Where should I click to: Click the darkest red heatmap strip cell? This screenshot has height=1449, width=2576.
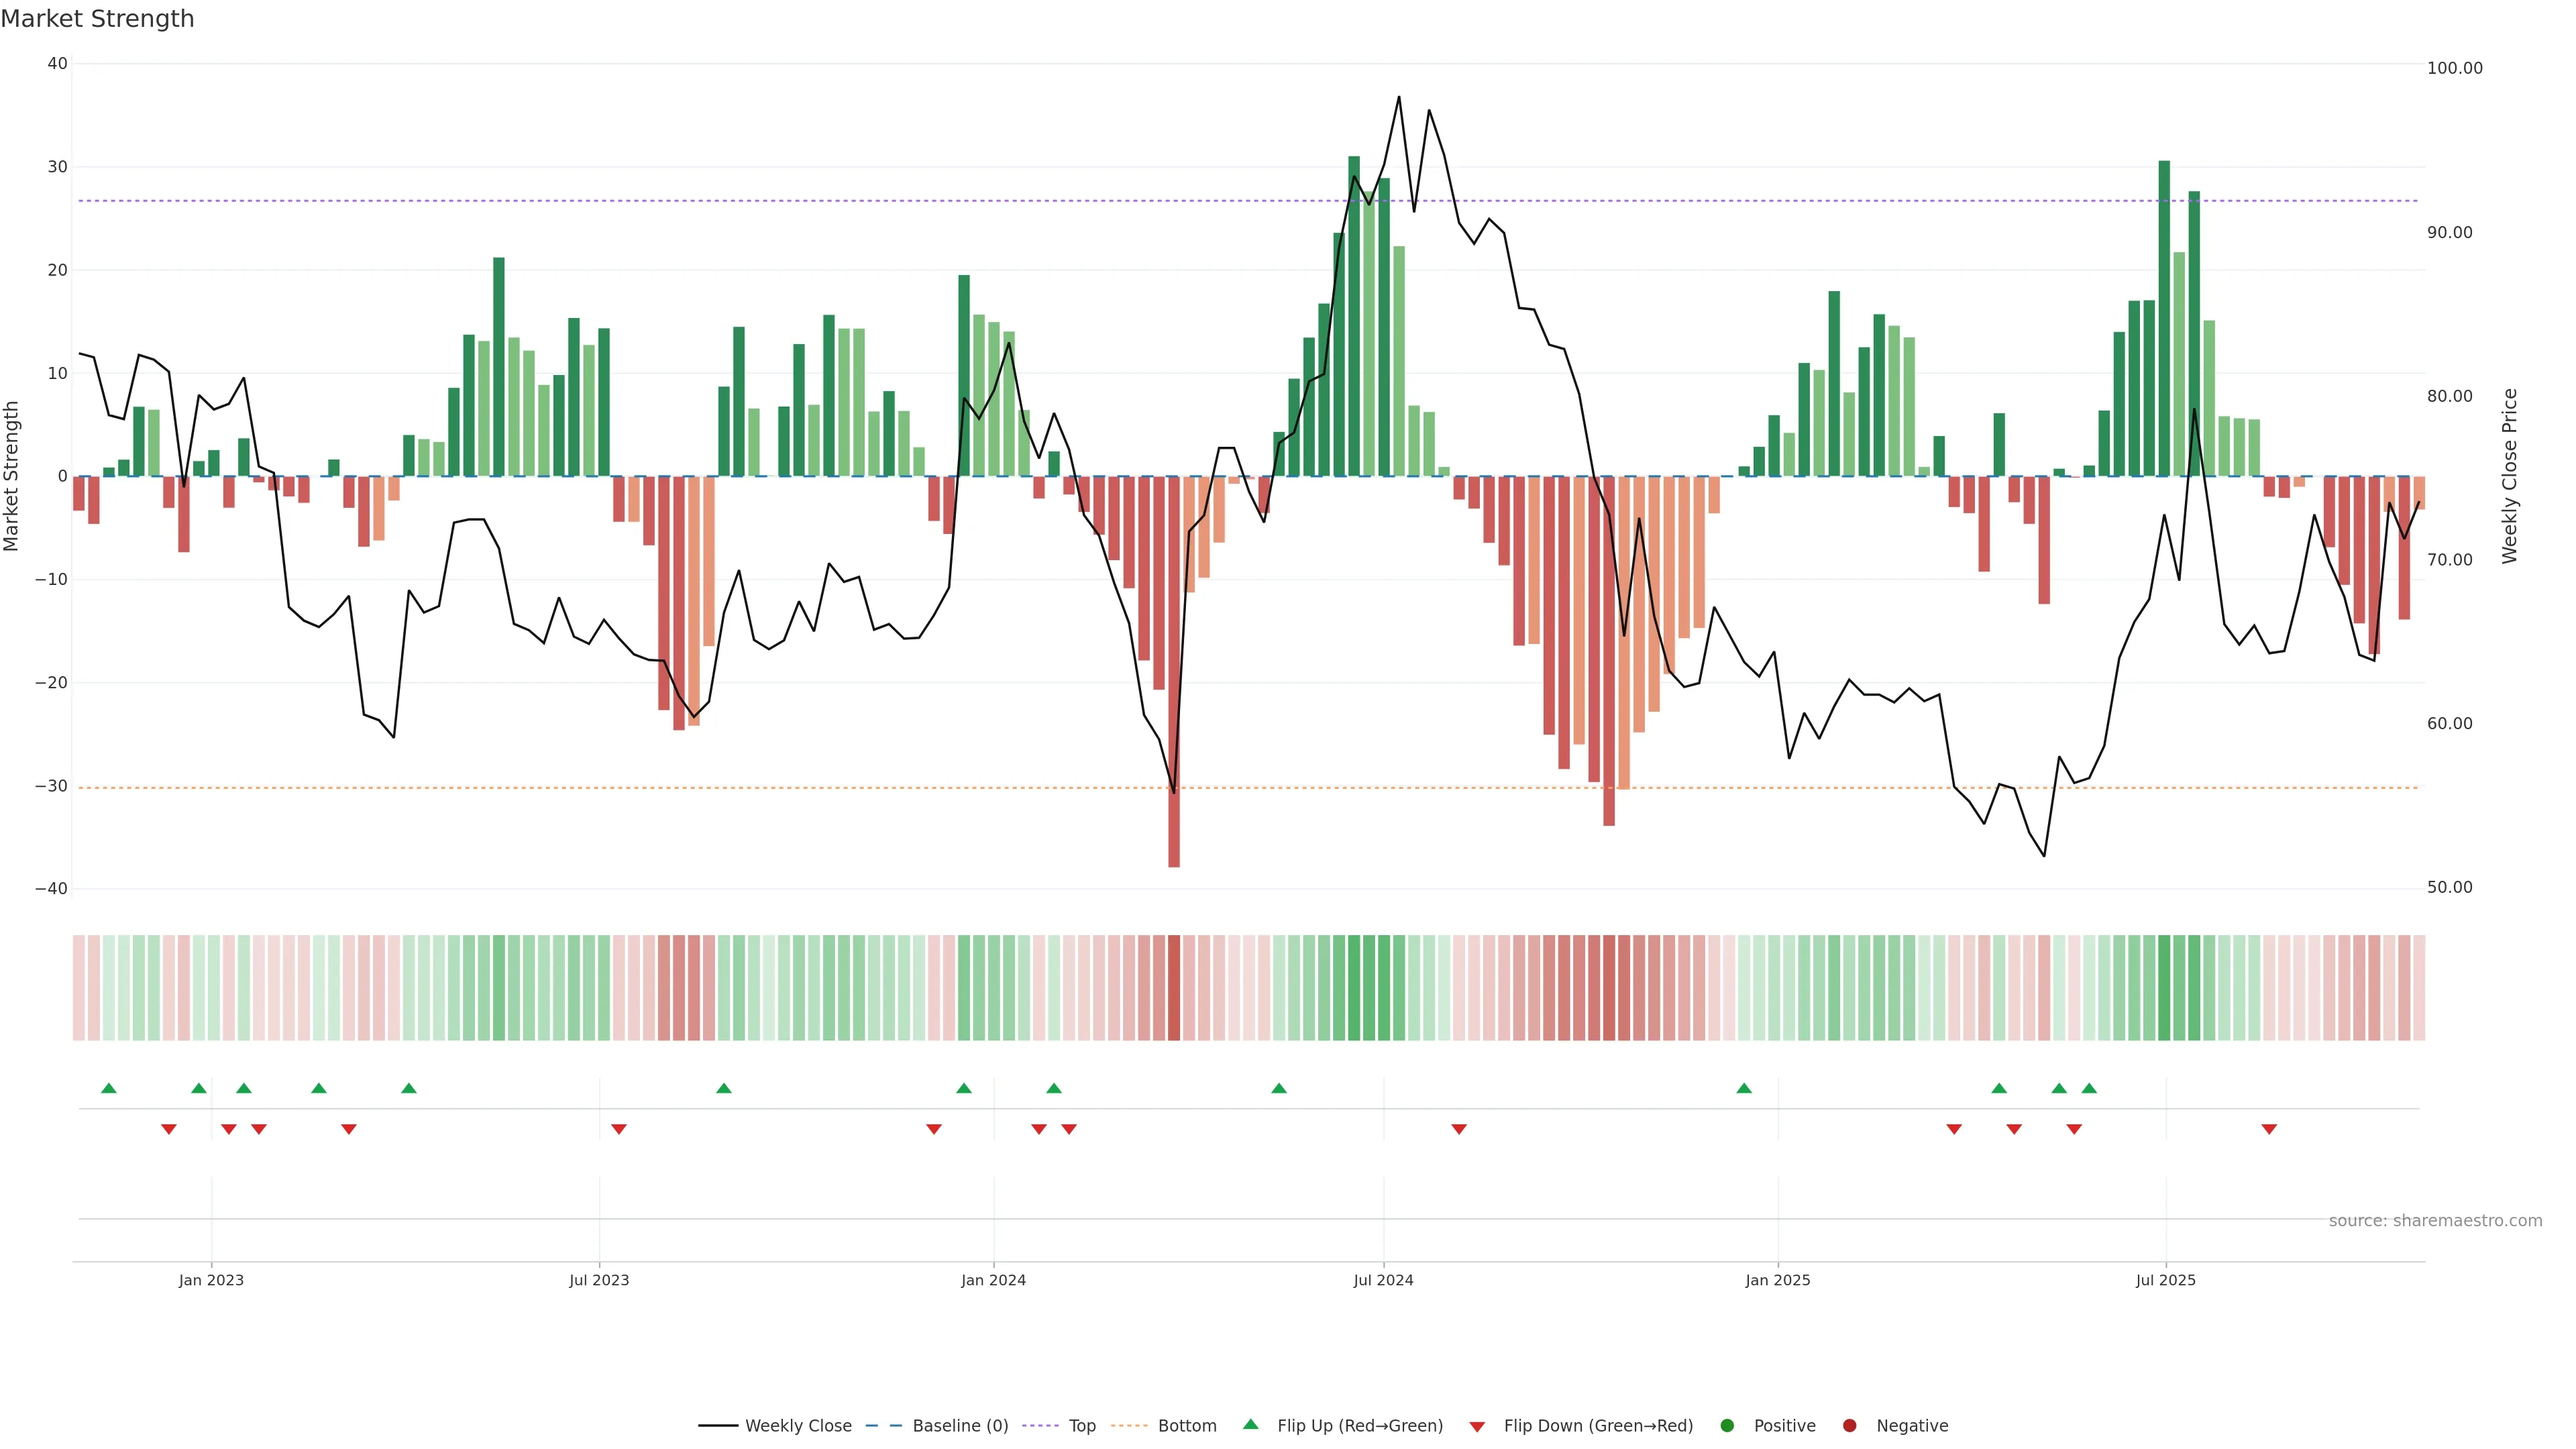(x=1174, y=988)
